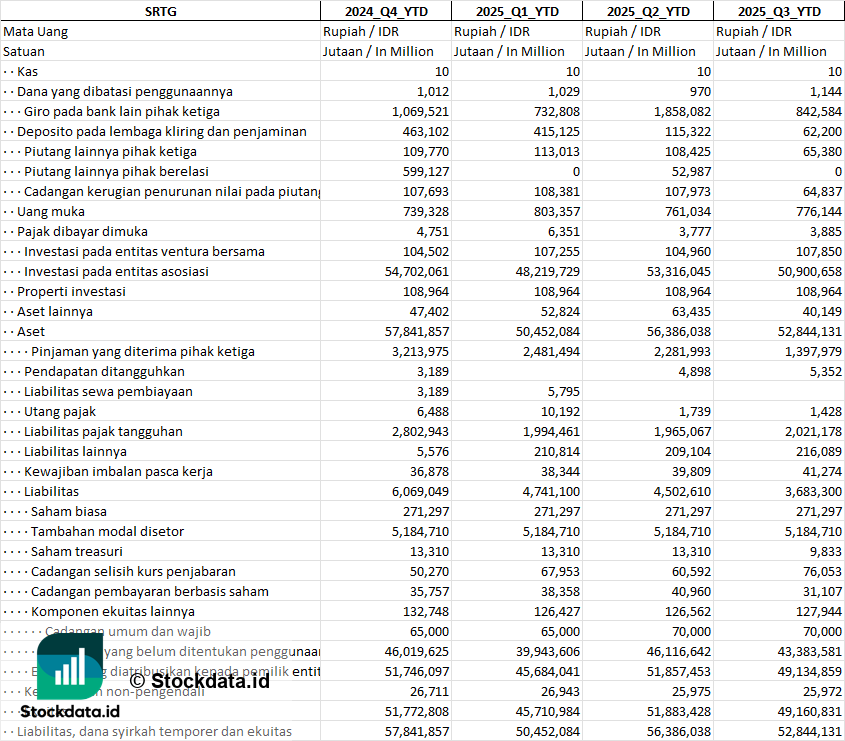Select the Kas row label
845x741 pixels.
tap(28, 71)
